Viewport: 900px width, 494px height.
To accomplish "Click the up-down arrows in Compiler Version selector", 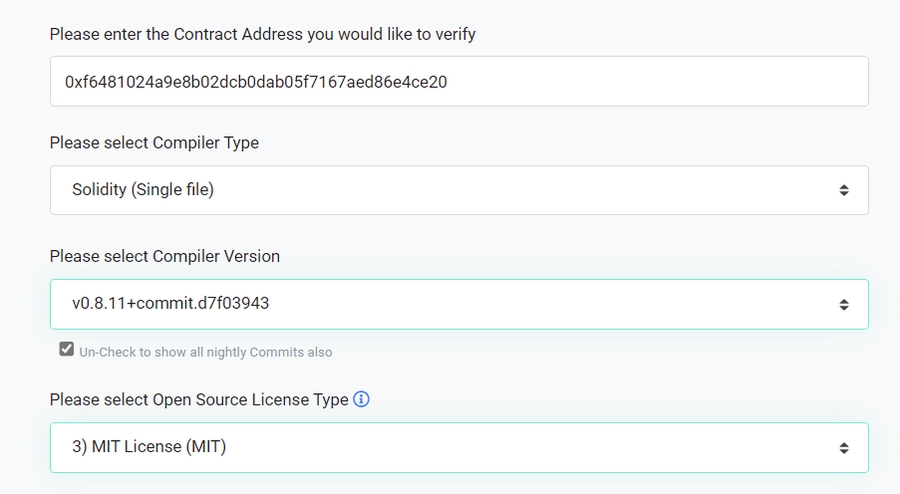I will [x=844, y=304].
